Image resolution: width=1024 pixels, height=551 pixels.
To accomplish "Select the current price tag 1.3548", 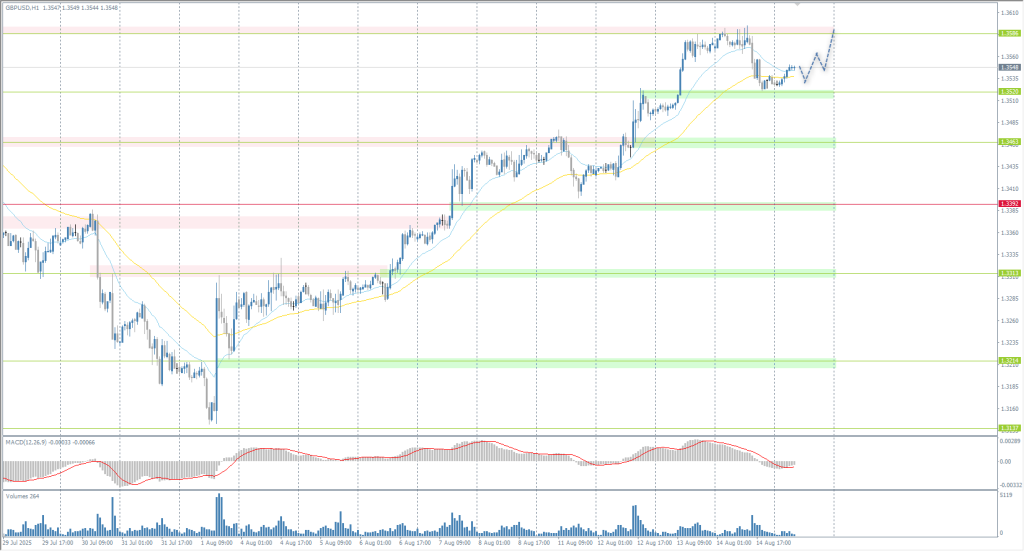I will [x=1008, y=68].
